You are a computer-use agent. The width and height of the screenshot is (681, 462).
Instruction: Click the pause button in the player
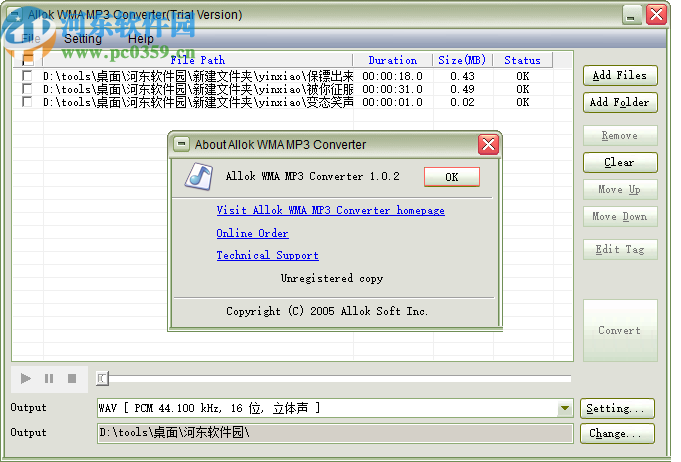click(49, 379)
